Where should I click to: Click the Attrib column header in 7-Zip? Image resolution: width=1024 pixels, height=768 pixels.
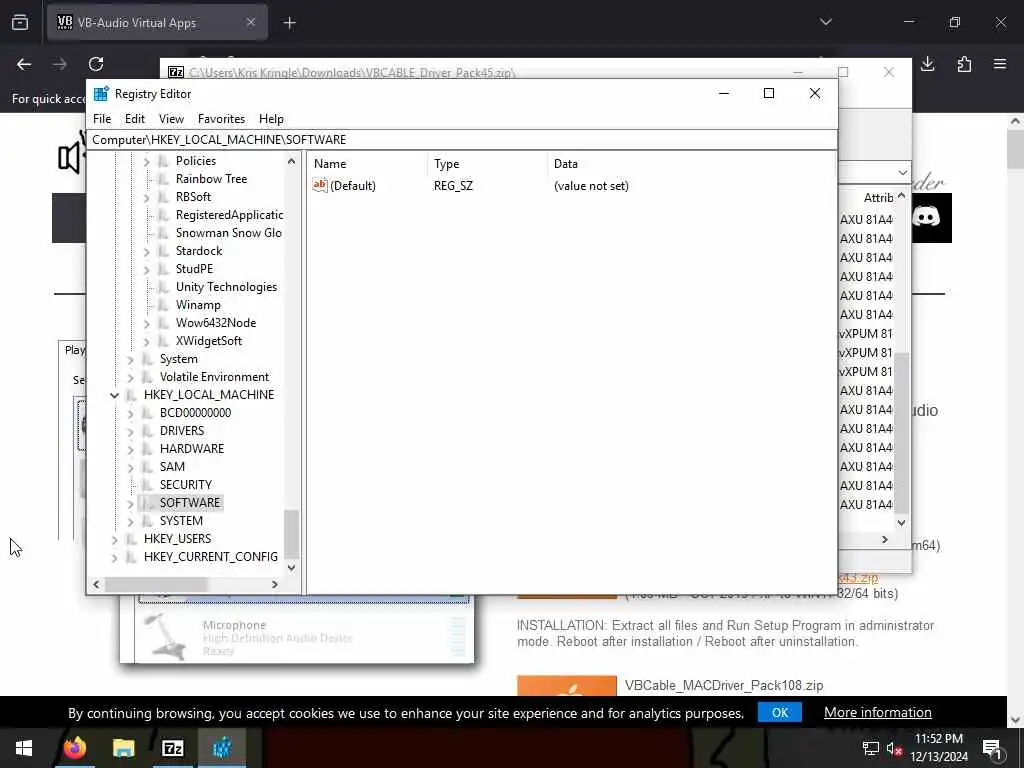pyautogui.click(x=878, y=198)
